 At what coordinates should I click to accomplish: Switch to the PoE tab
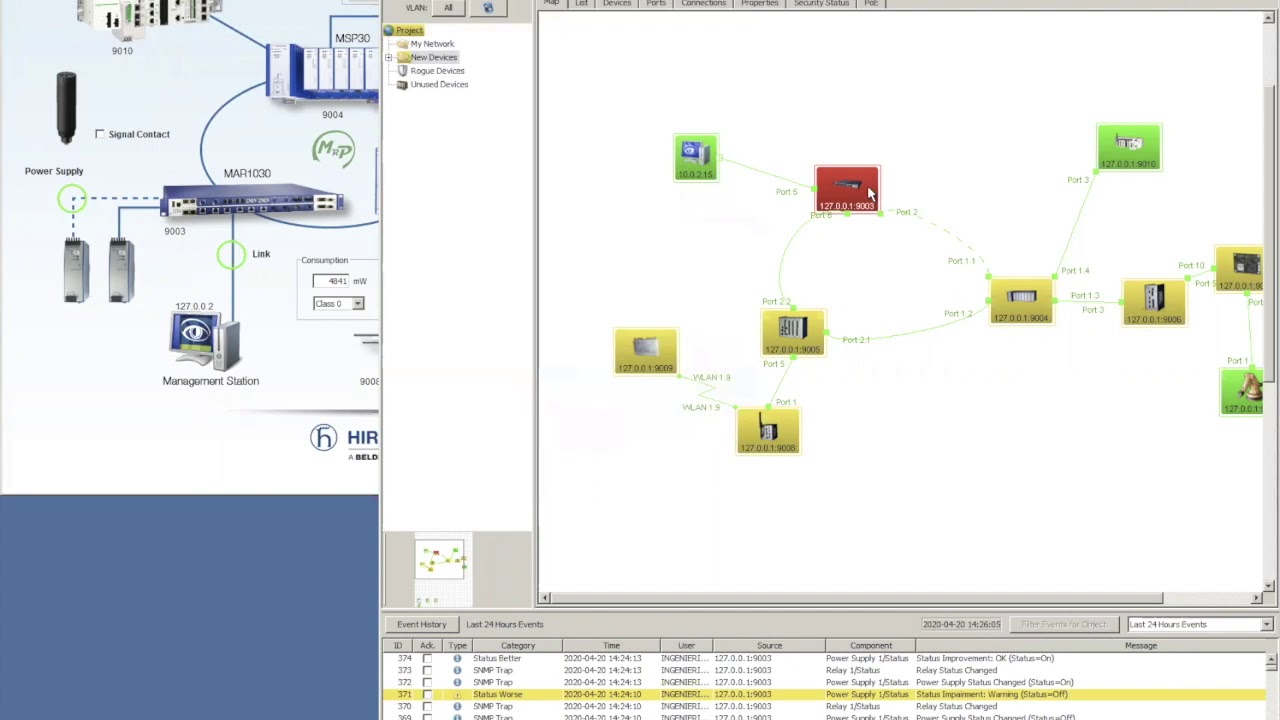pos(871,4)
